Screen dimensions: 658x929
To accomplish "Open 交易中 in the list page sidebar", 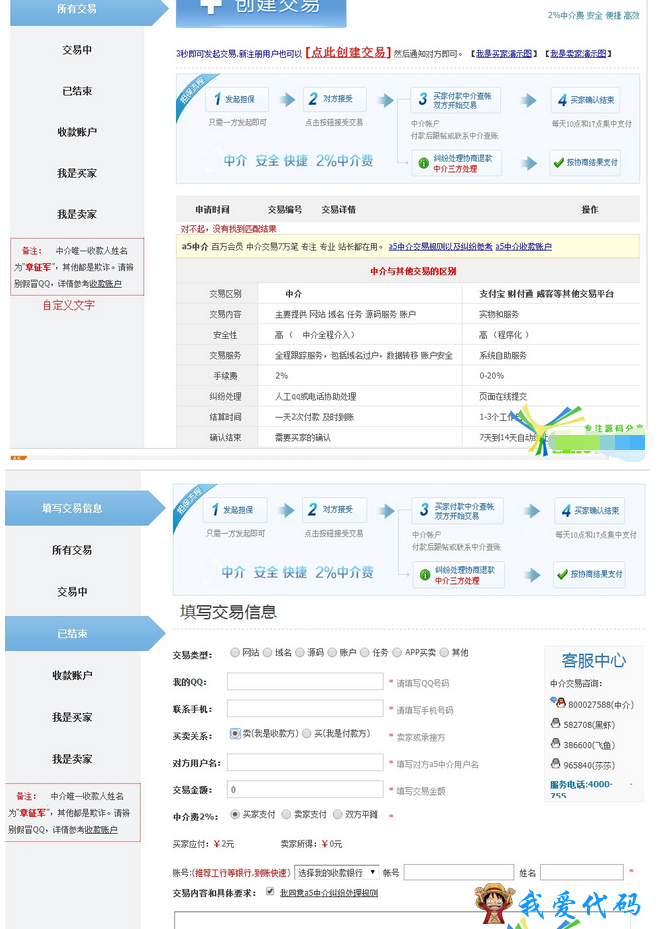I will click(x=77, y=50).
